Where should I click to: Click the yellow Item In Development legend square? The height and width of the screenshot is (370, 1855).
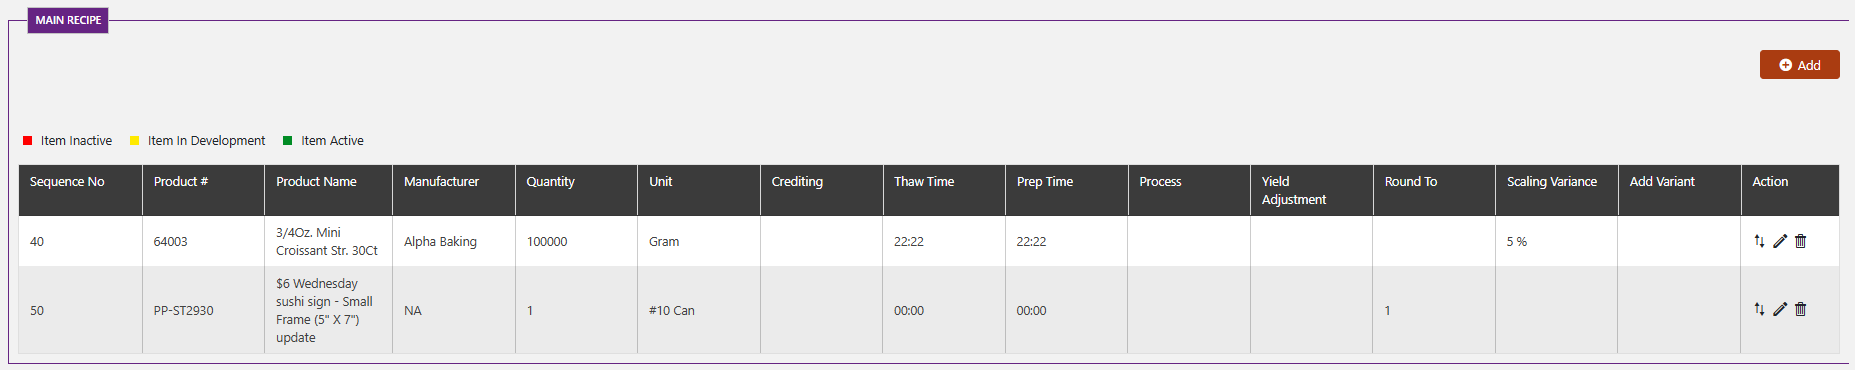[135, 141]
